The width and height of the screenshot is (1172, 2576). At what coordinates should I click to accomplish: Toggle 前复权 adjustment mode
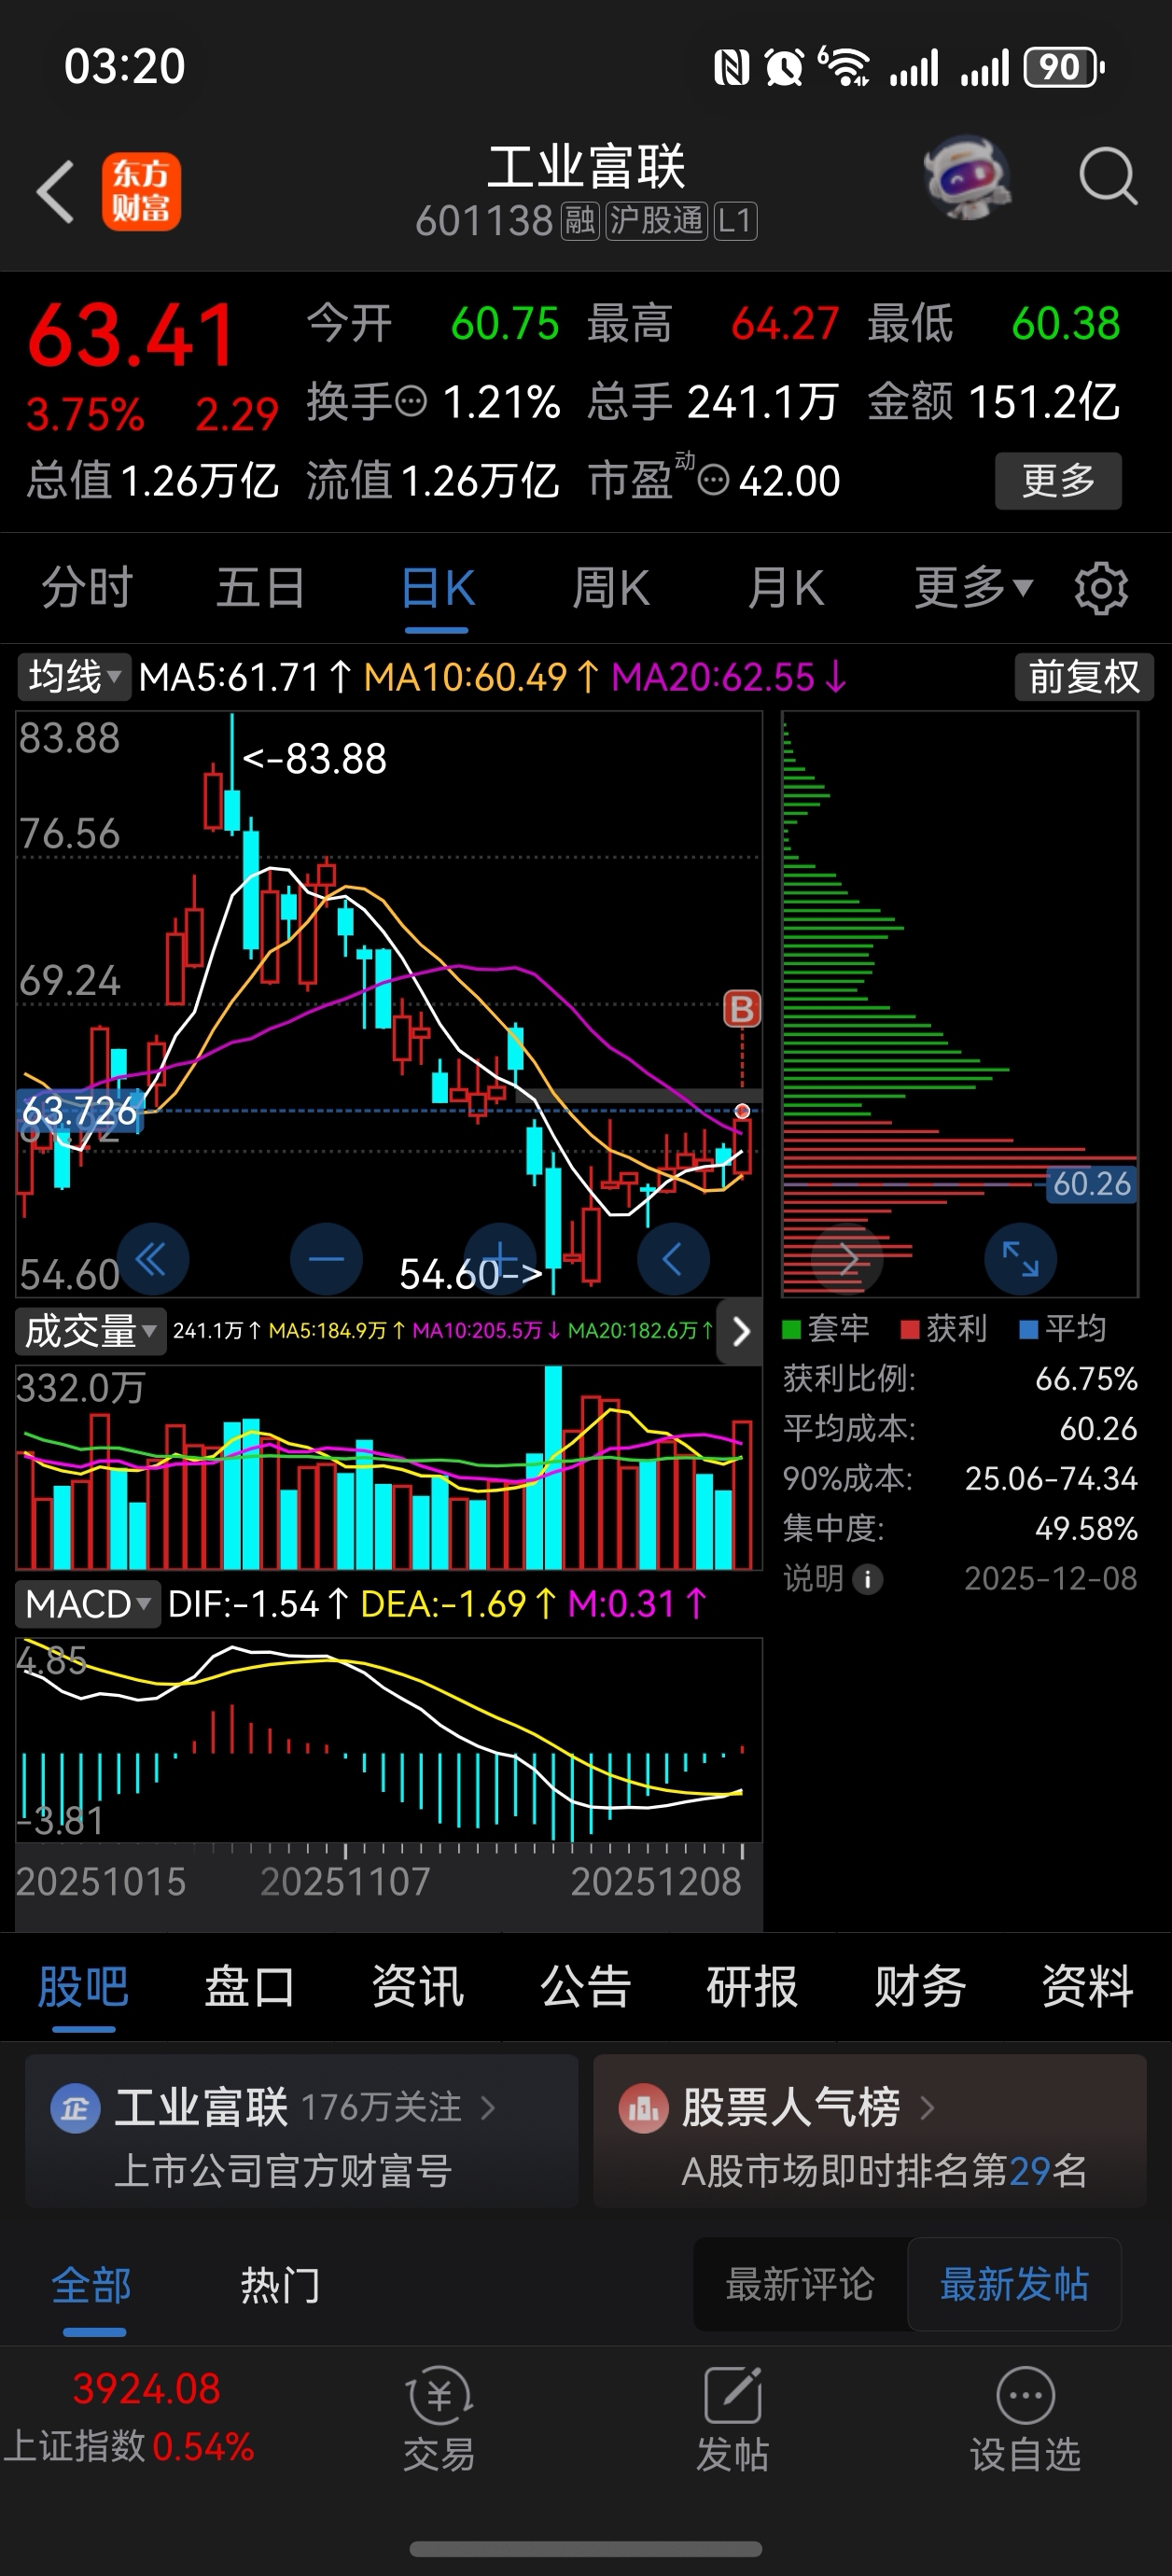coord(1084,677)
